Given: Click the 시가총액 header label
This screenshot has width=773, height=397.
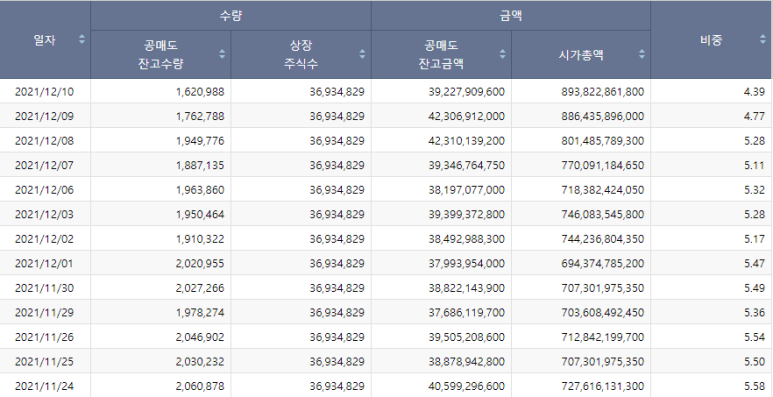Looking at the screenshot, I should [x=581, y=55].
